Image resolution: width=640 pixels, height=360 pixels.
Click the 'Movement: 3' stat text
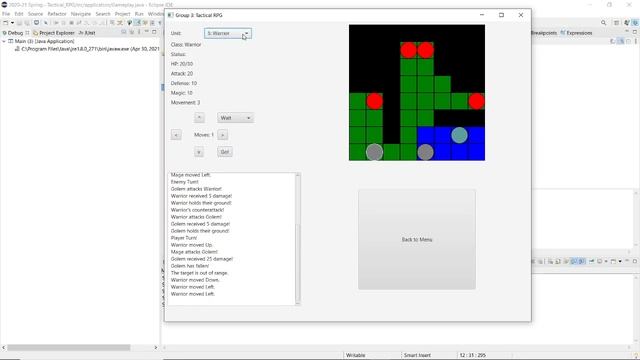click(185, 102)
